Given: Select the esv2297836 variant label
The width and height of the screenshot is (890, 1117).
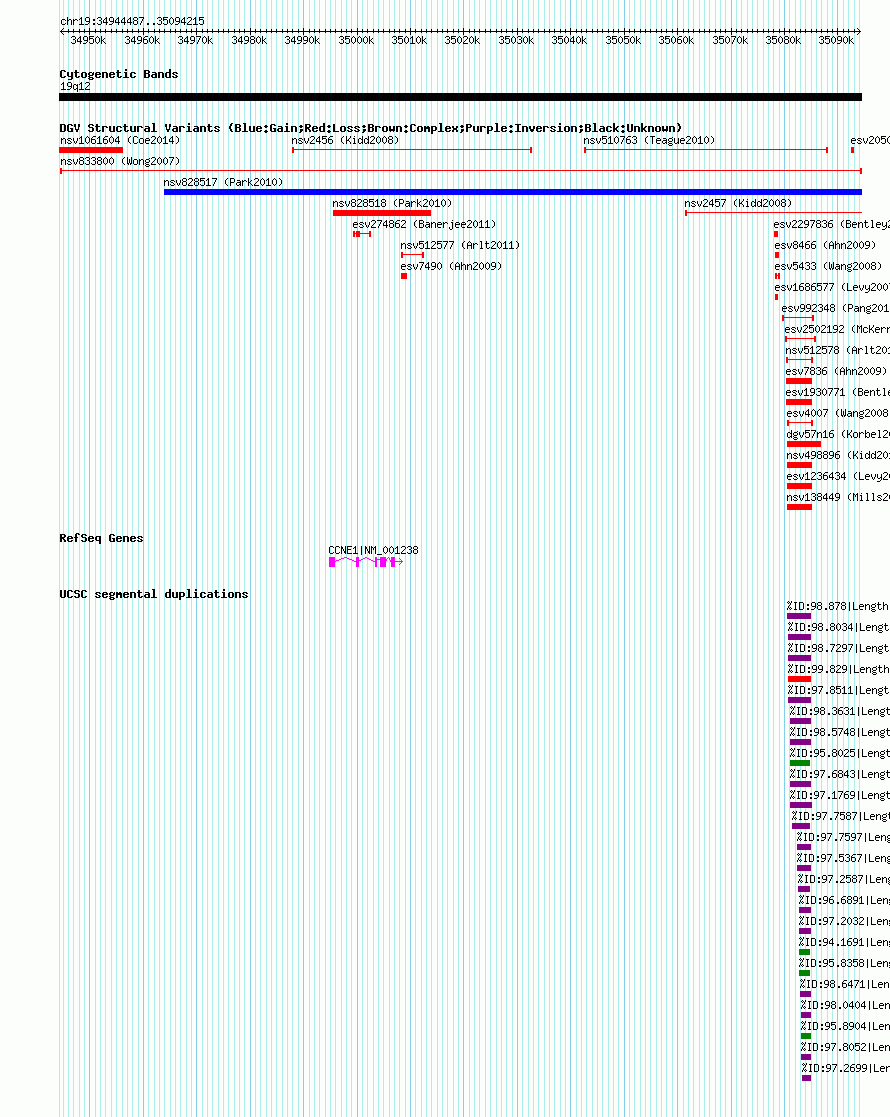Looking at the screenshot, I should coord(832,224).
